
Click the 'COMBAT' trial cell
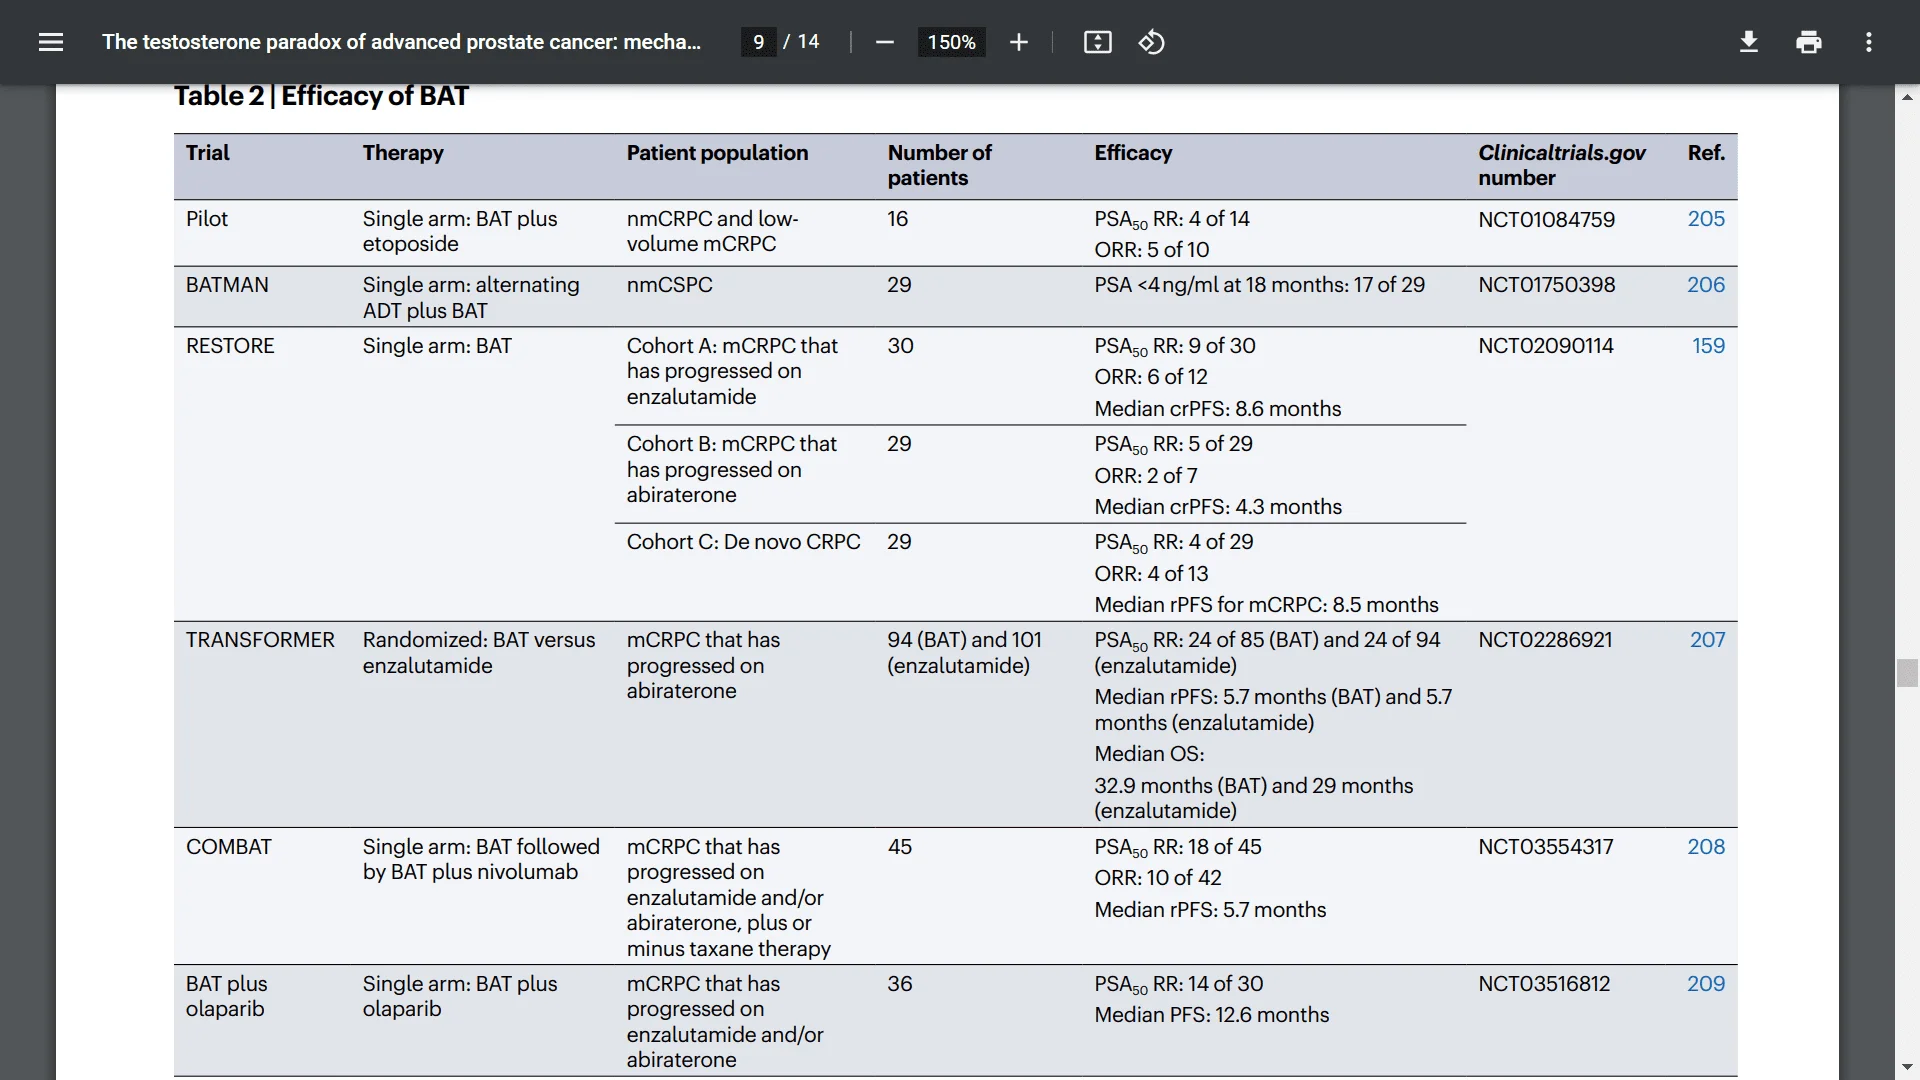pos(229,847)
